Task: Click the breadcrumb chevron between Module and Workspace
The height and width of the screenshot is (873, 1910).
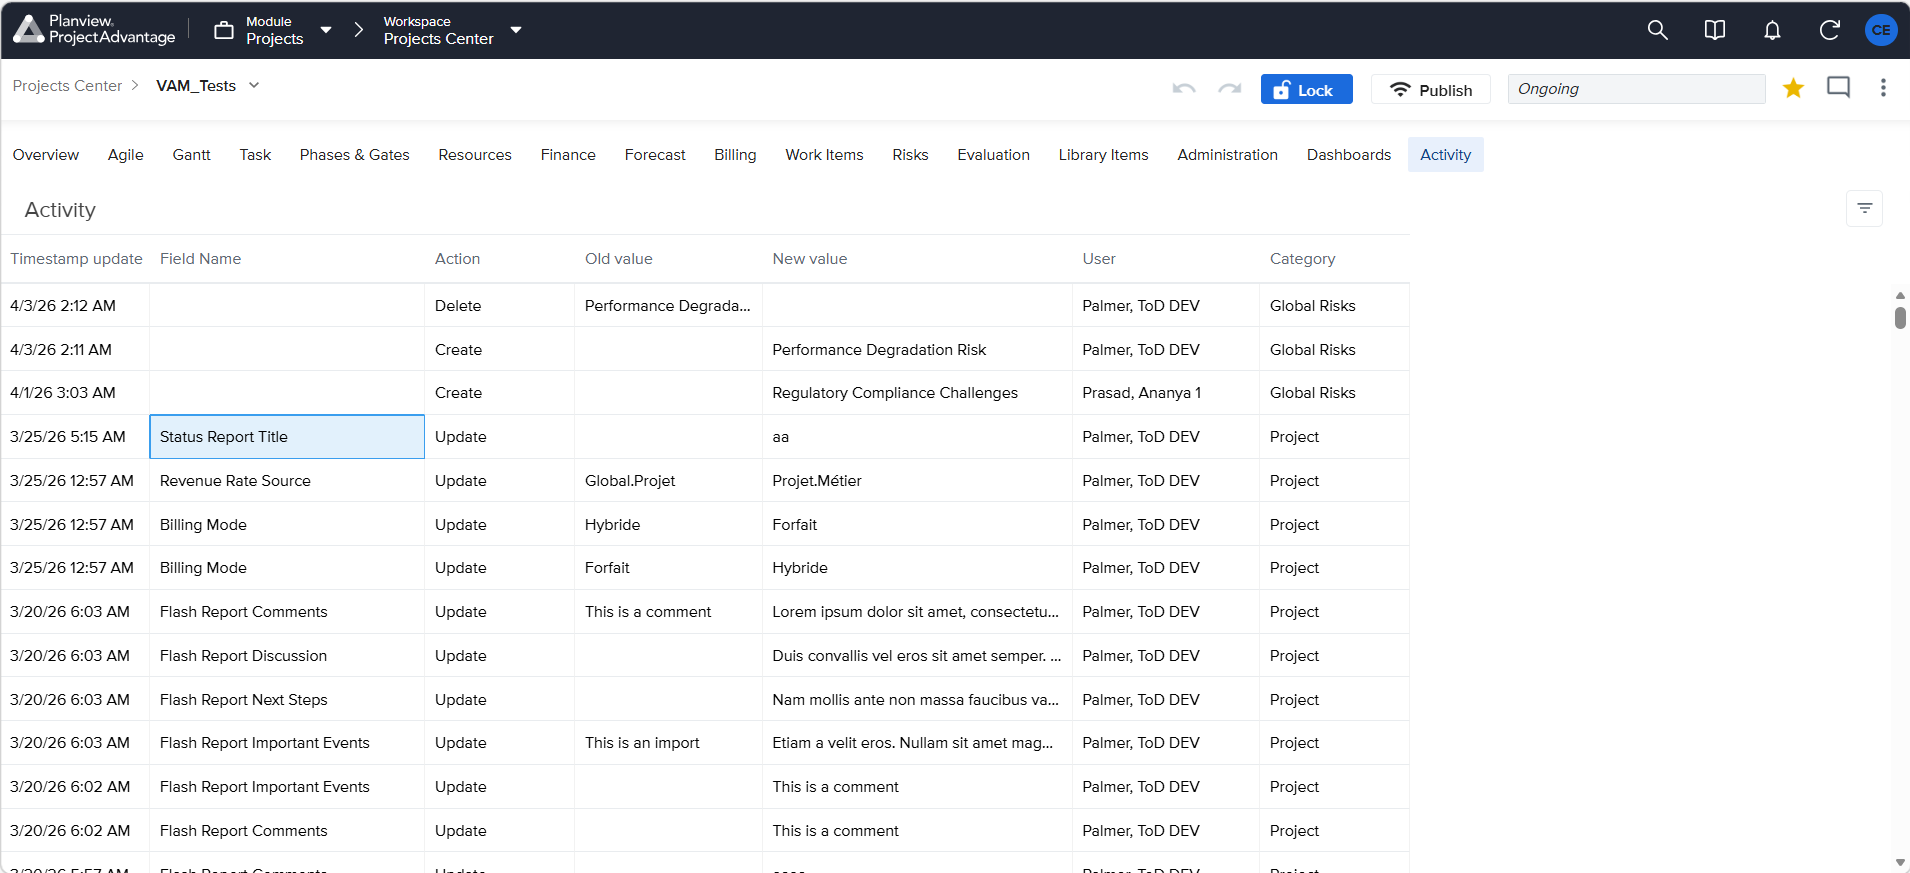Action: [x=359, y=30]
